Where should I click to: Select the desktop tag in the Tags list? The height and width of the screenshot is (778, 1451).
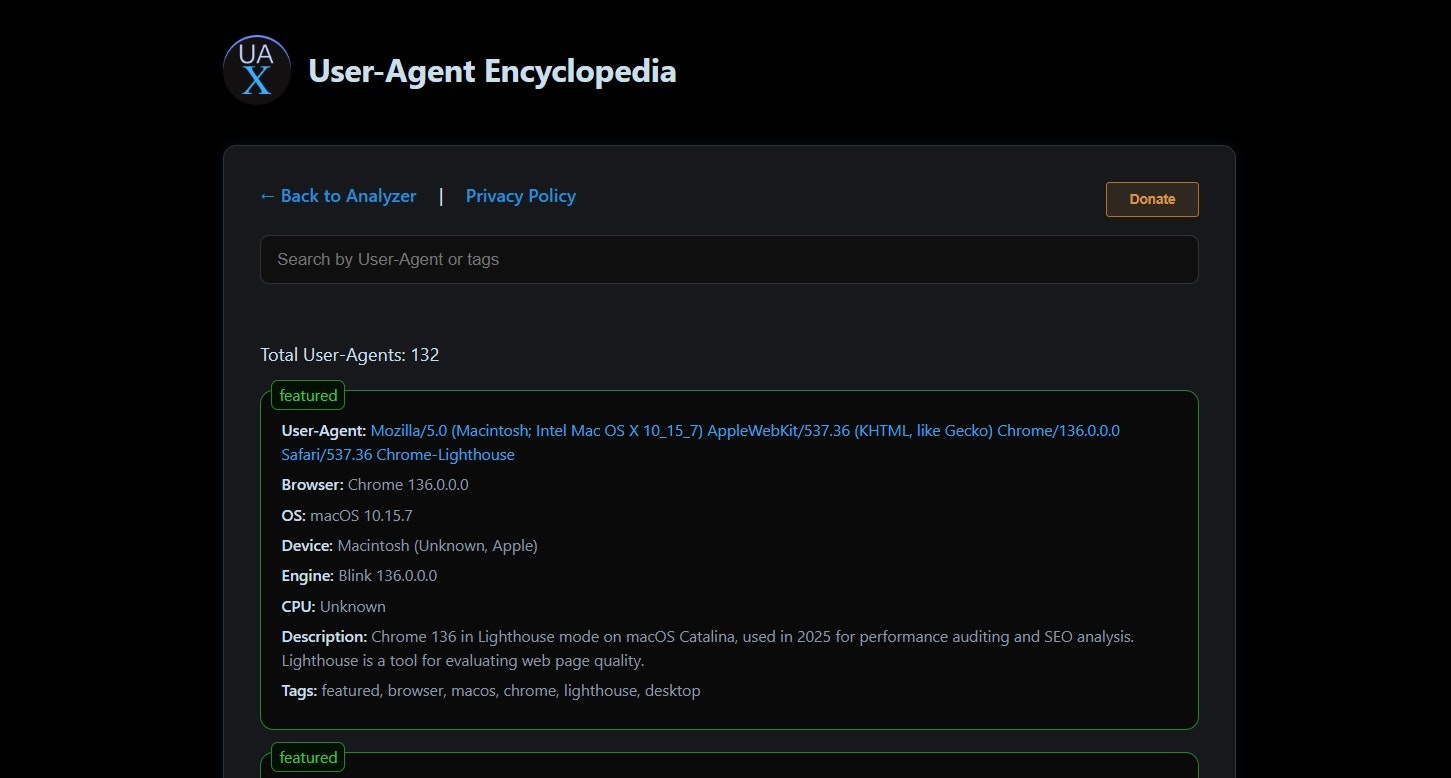(x=674, y=690)
